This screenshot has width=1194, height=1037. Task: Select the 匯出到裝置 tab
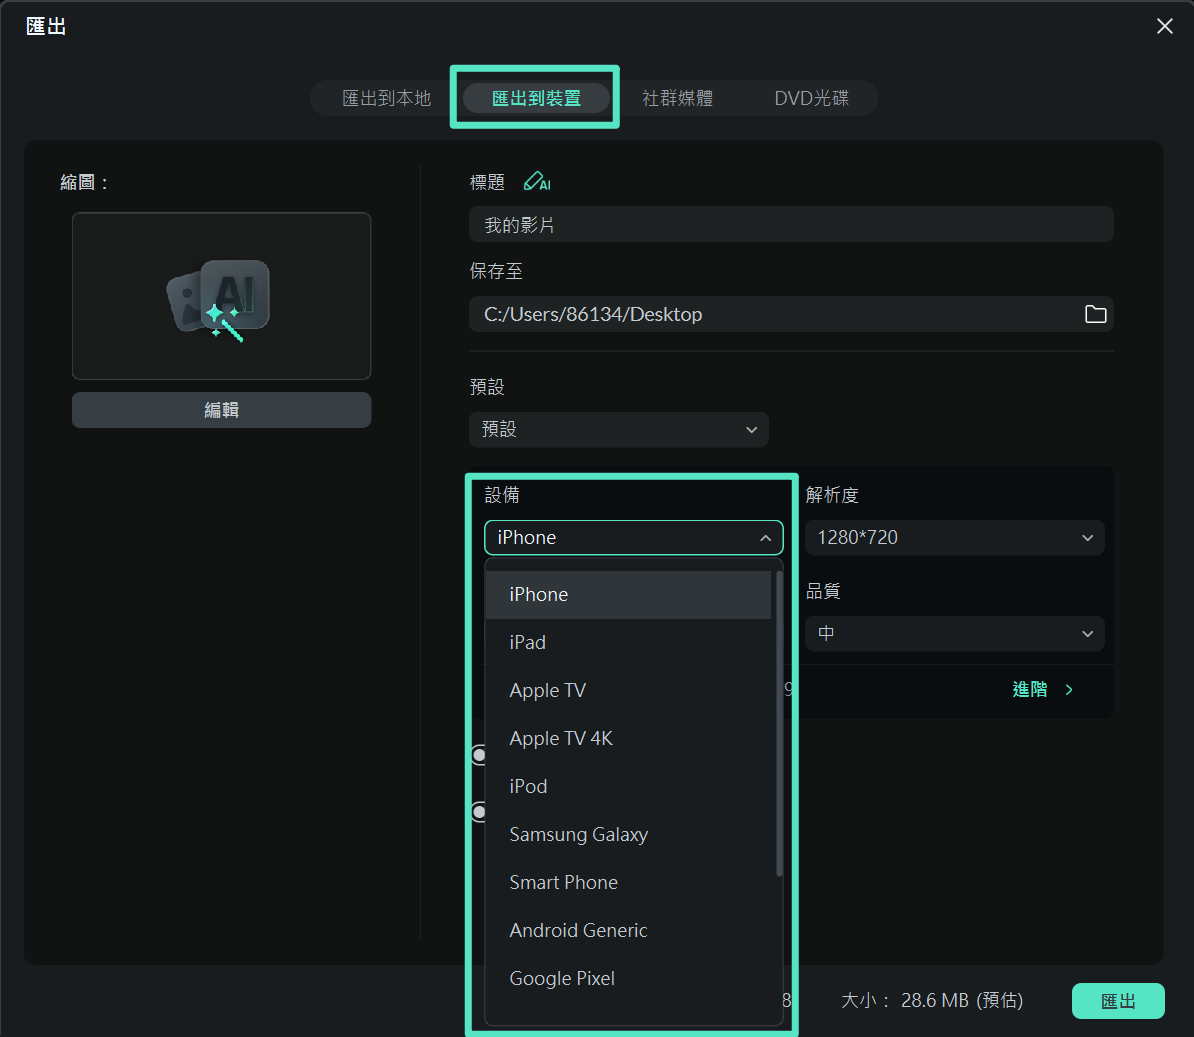point(536,98)
